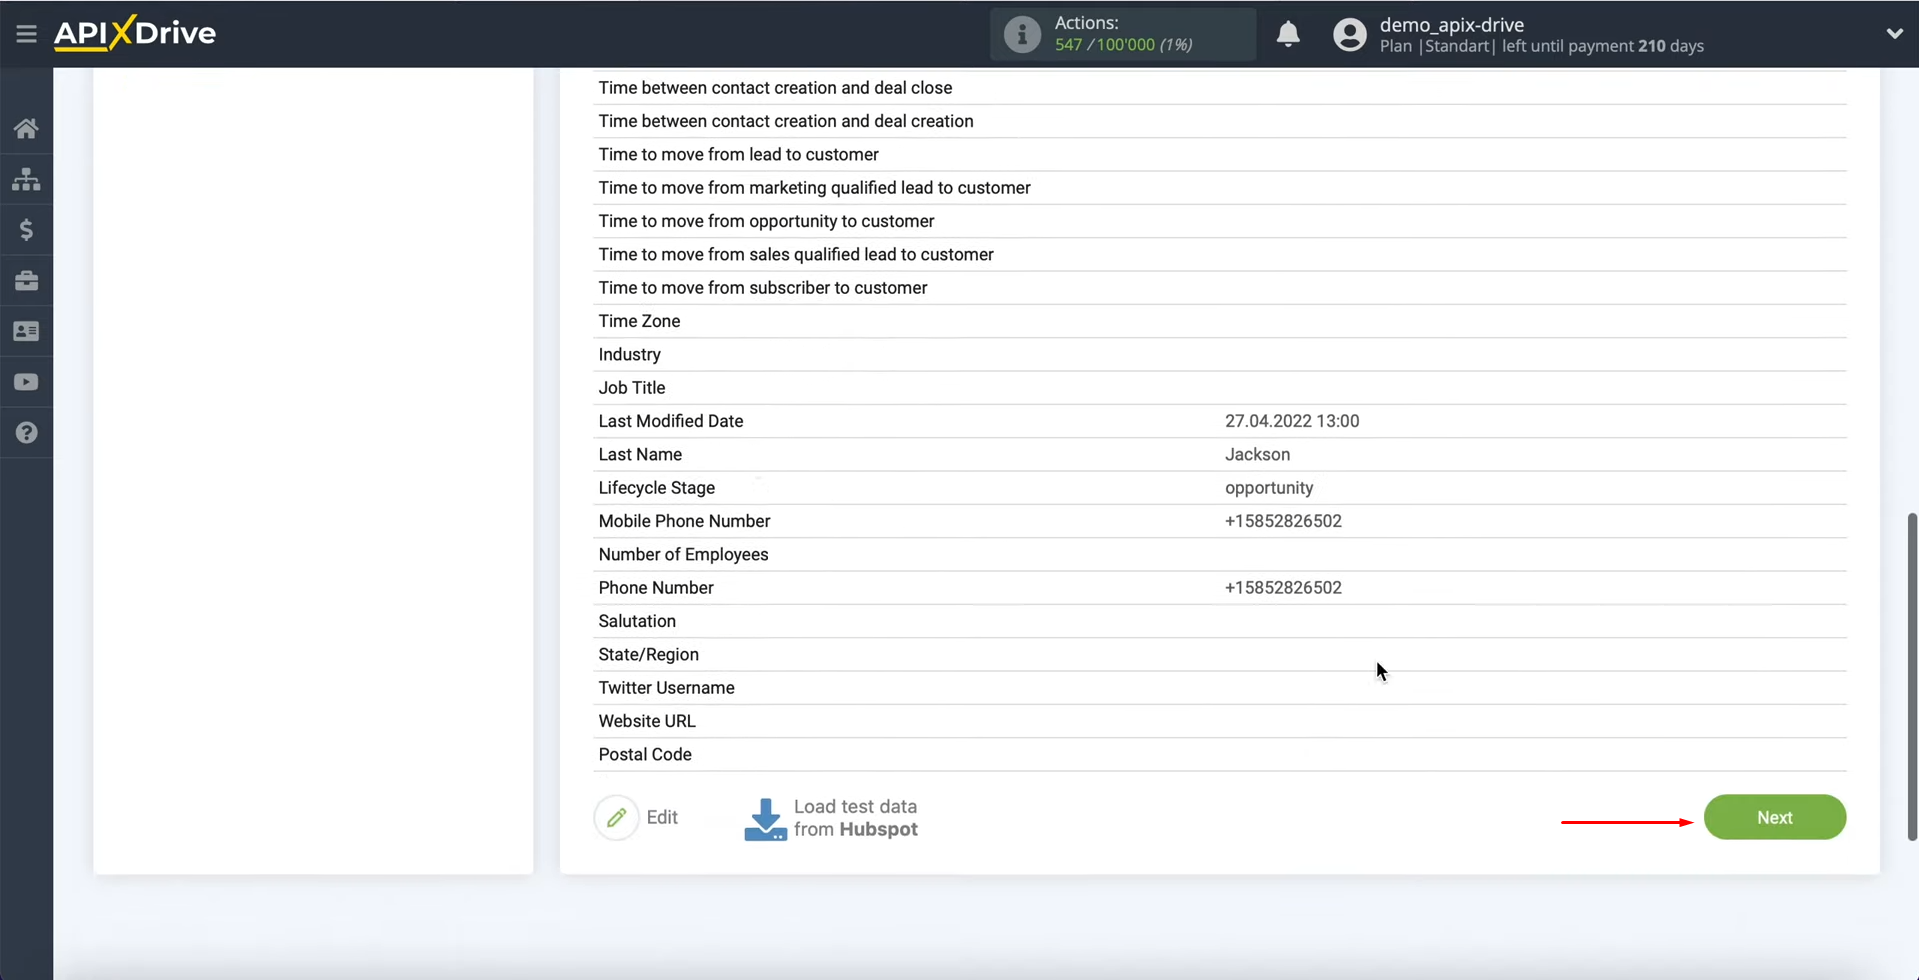
Task: Click the pencil Edit icon
Action: [x=617, y=817]
